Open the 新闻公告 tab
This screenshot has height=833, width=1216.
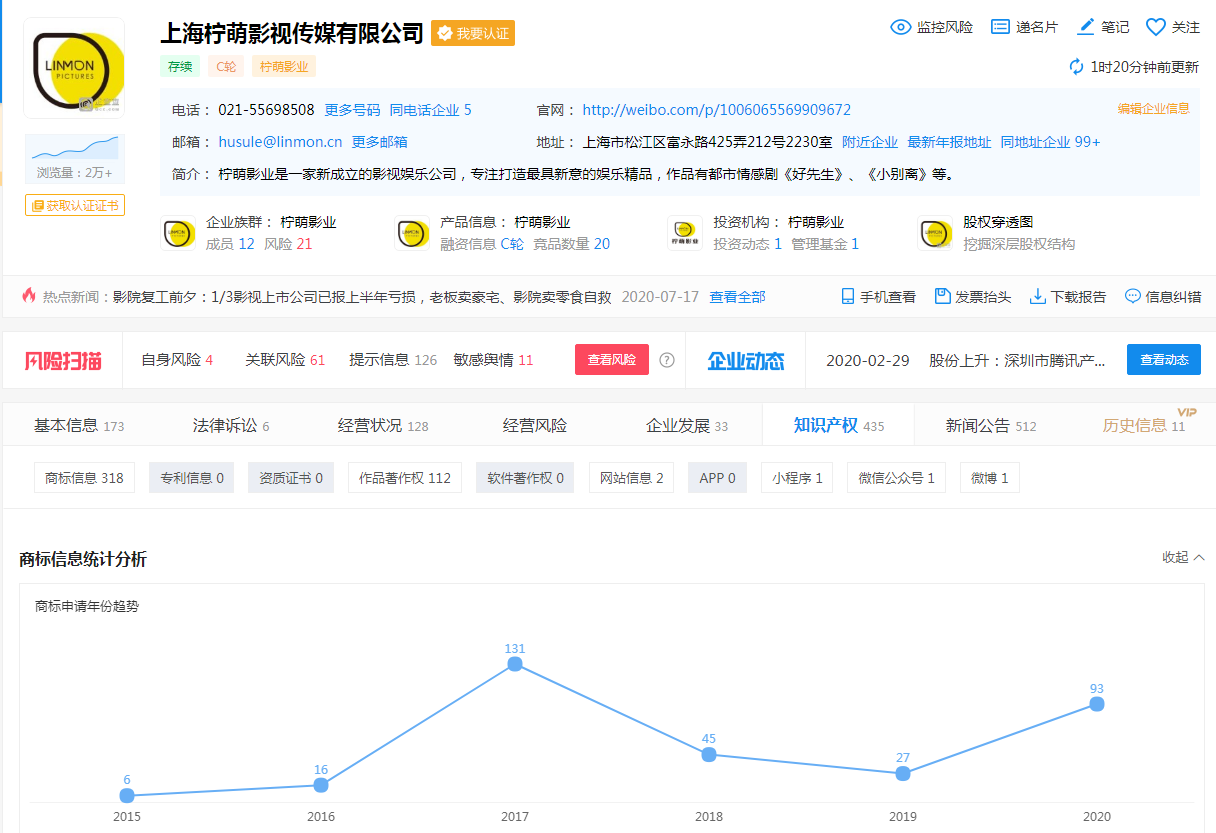coord(990,426)
